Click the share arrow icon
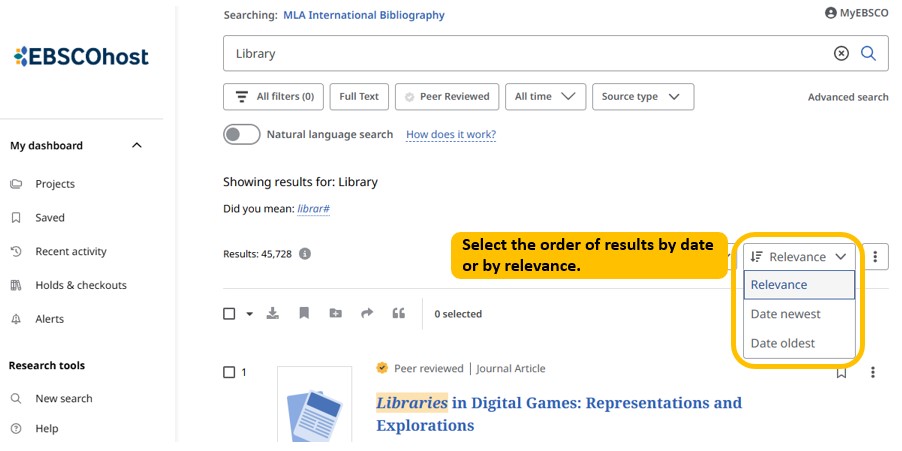 367,314
